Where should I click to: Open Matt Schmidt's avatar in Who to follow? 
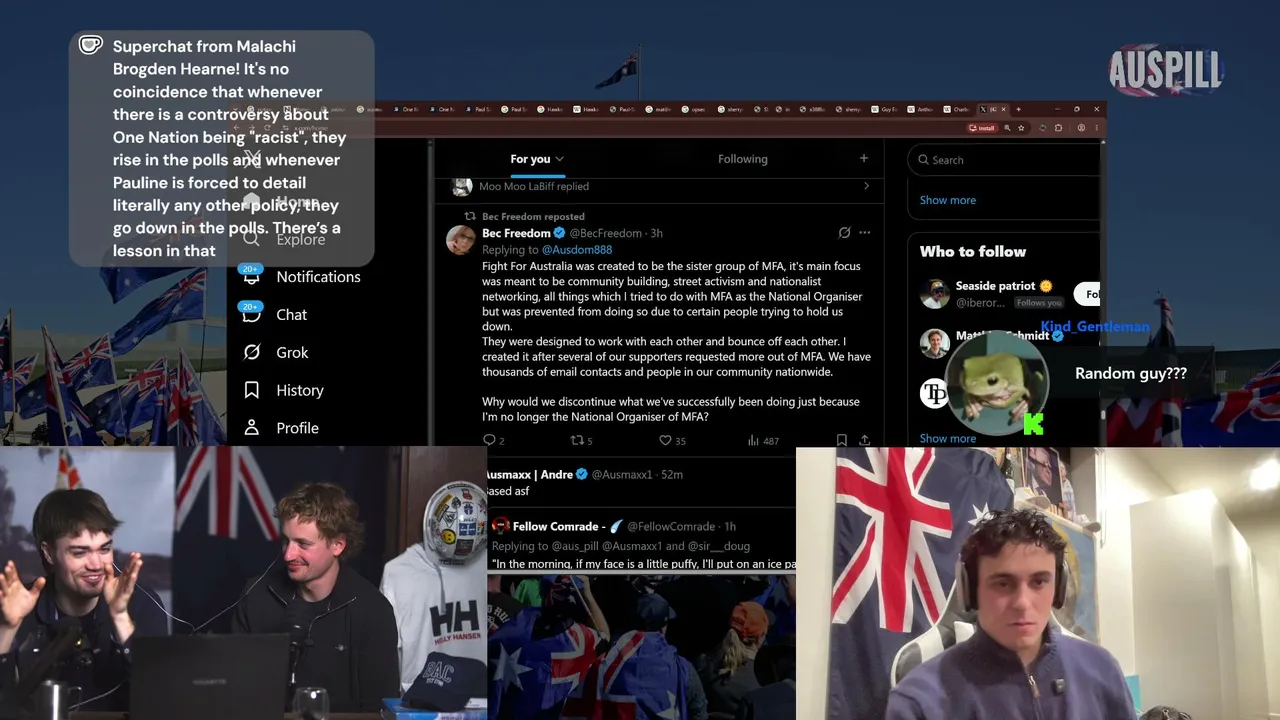pos(934,343)
